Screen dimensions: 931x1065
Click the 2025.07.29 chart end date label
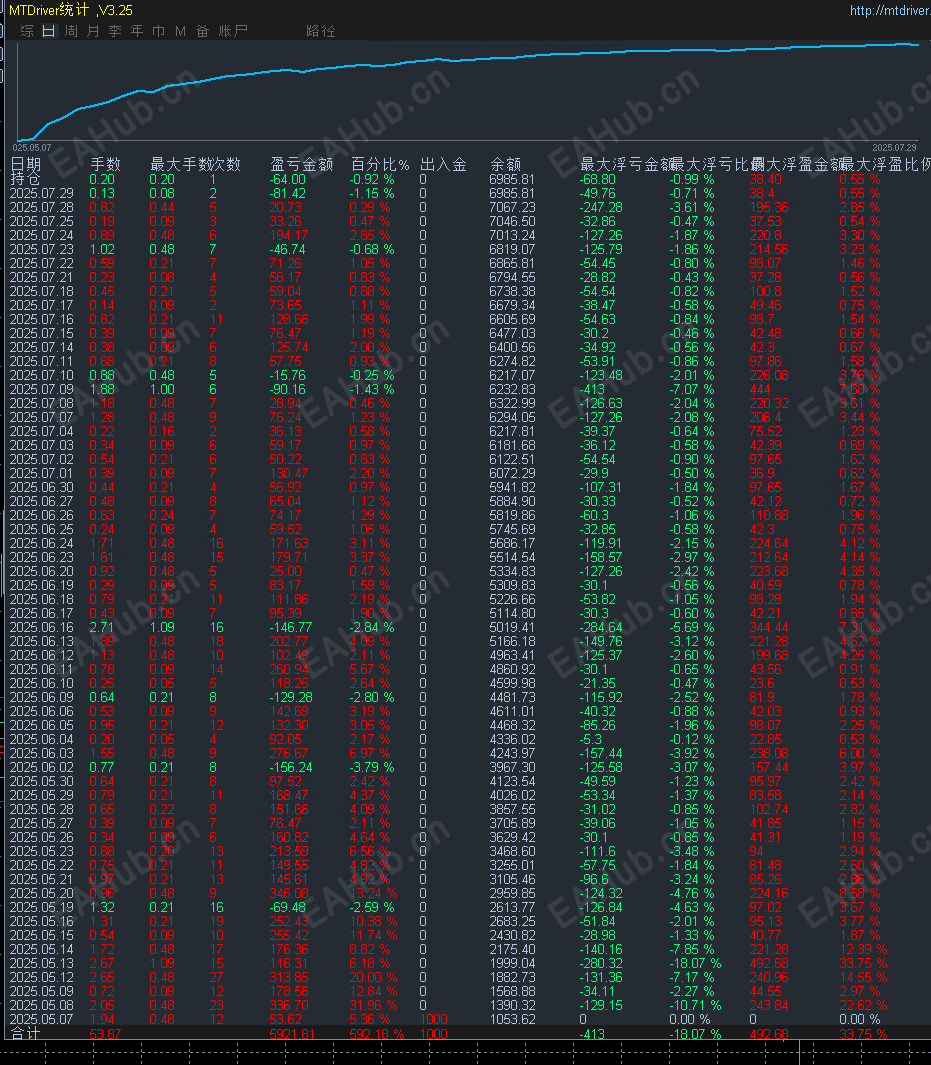point(894,147)
